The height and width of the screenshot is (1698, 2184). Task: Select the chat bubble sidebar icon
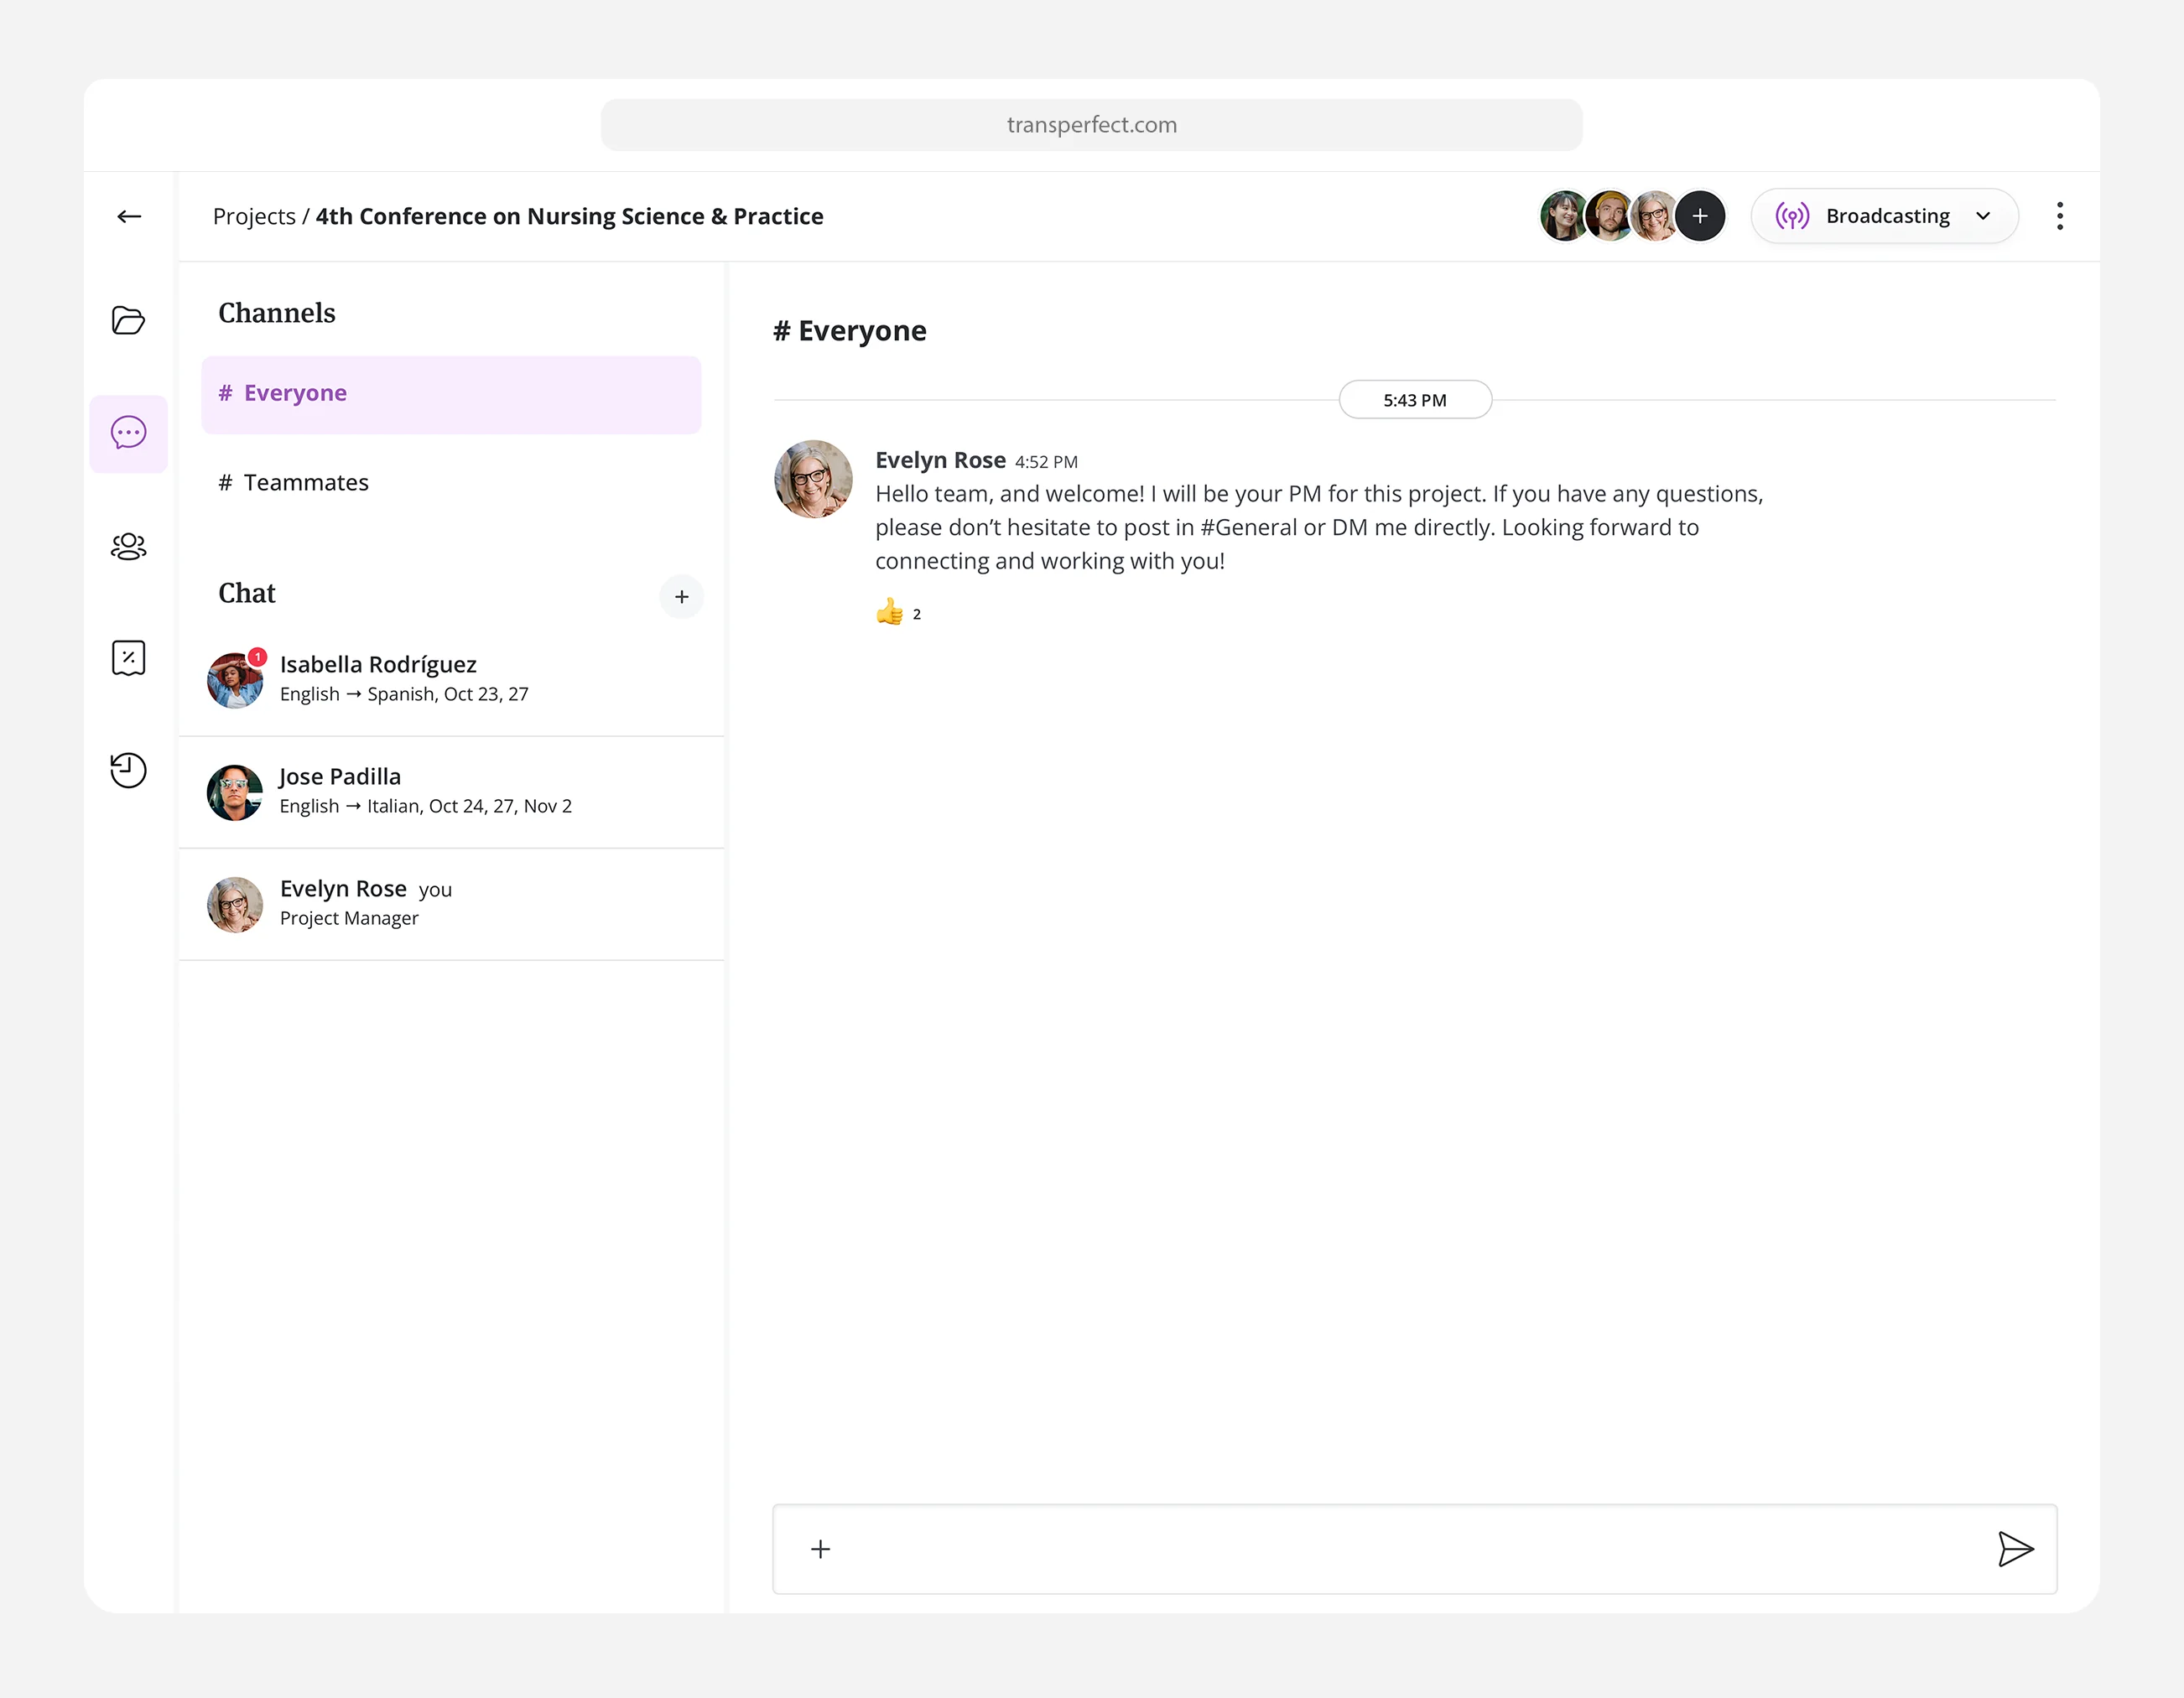(x=128, y=433)
